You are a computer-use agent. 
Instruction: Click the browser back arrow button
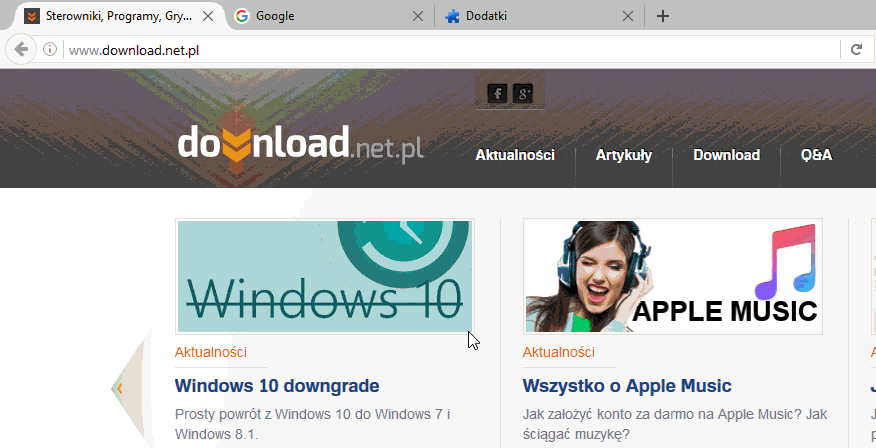[21, 50]
